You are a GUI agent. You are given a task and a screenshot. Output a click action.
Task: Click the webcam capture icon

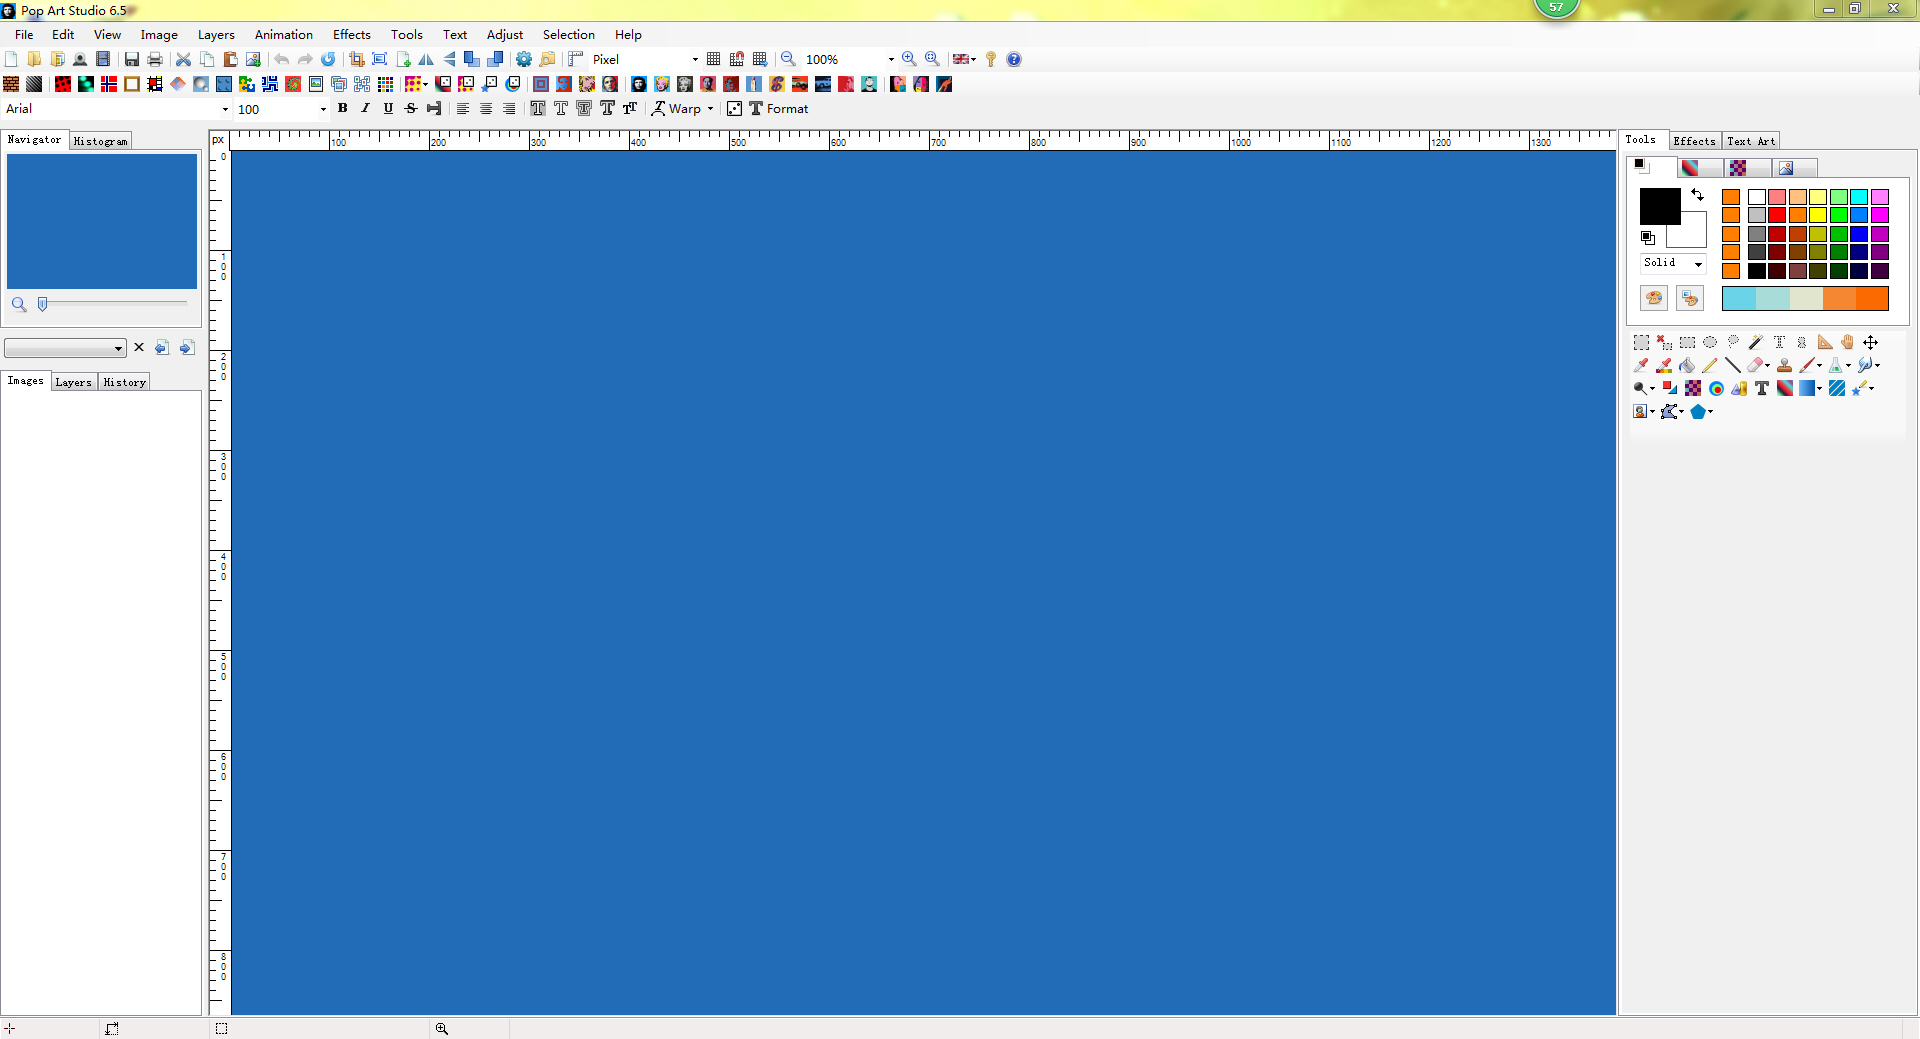coord(80,59)
